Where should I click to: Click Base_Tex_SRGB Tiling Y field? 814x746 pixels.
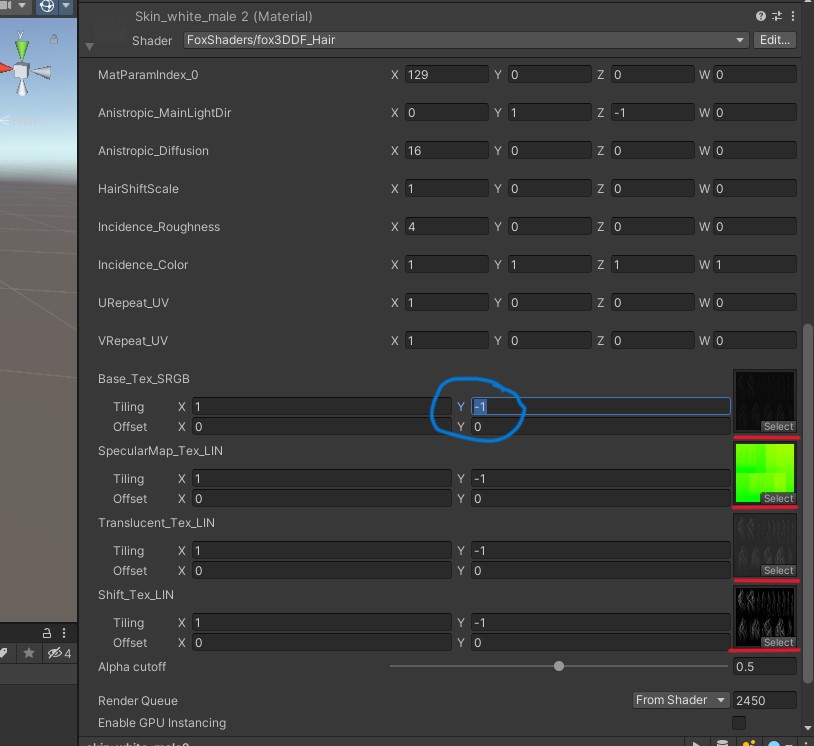coord(601,406)
